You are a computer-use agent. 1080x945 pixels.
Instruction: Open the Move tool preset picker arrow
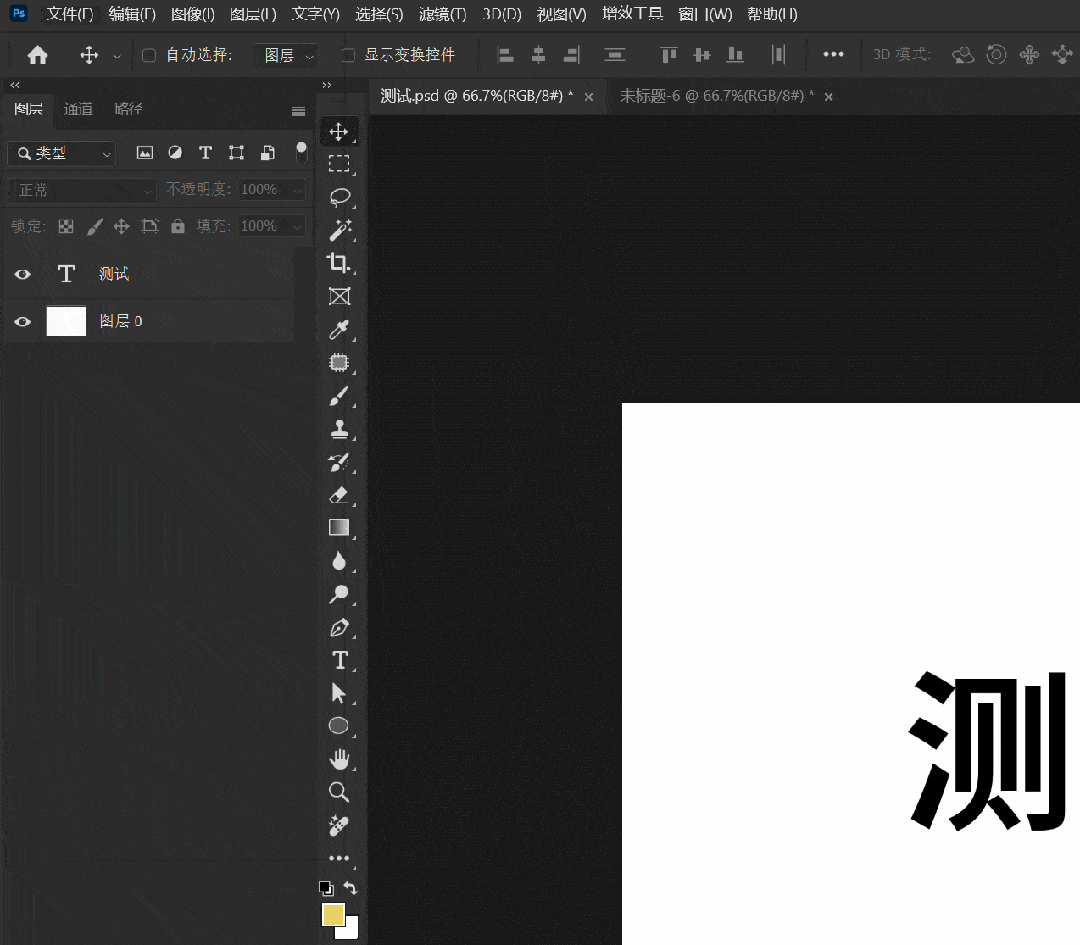[x=117, y=56]
